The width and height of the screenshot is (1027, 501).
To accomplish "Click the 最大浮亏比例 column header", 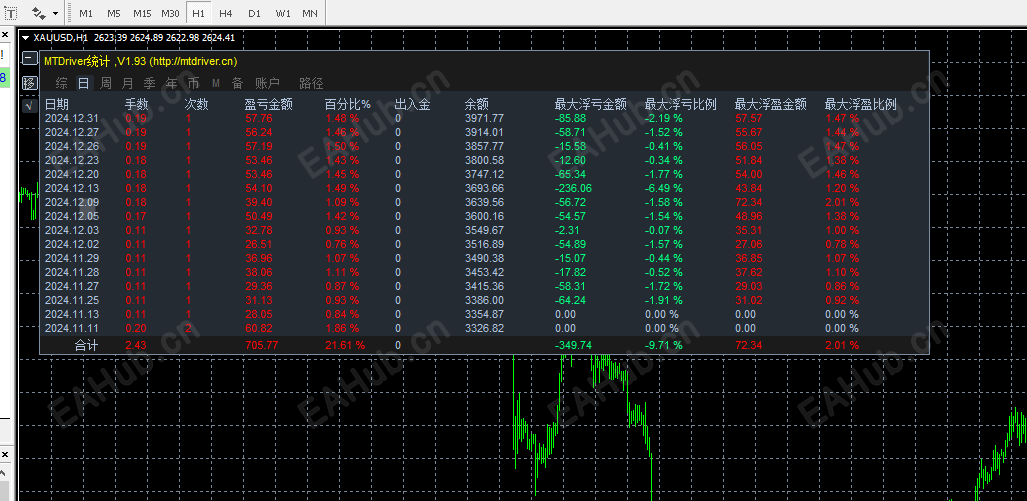I will 681,104.
